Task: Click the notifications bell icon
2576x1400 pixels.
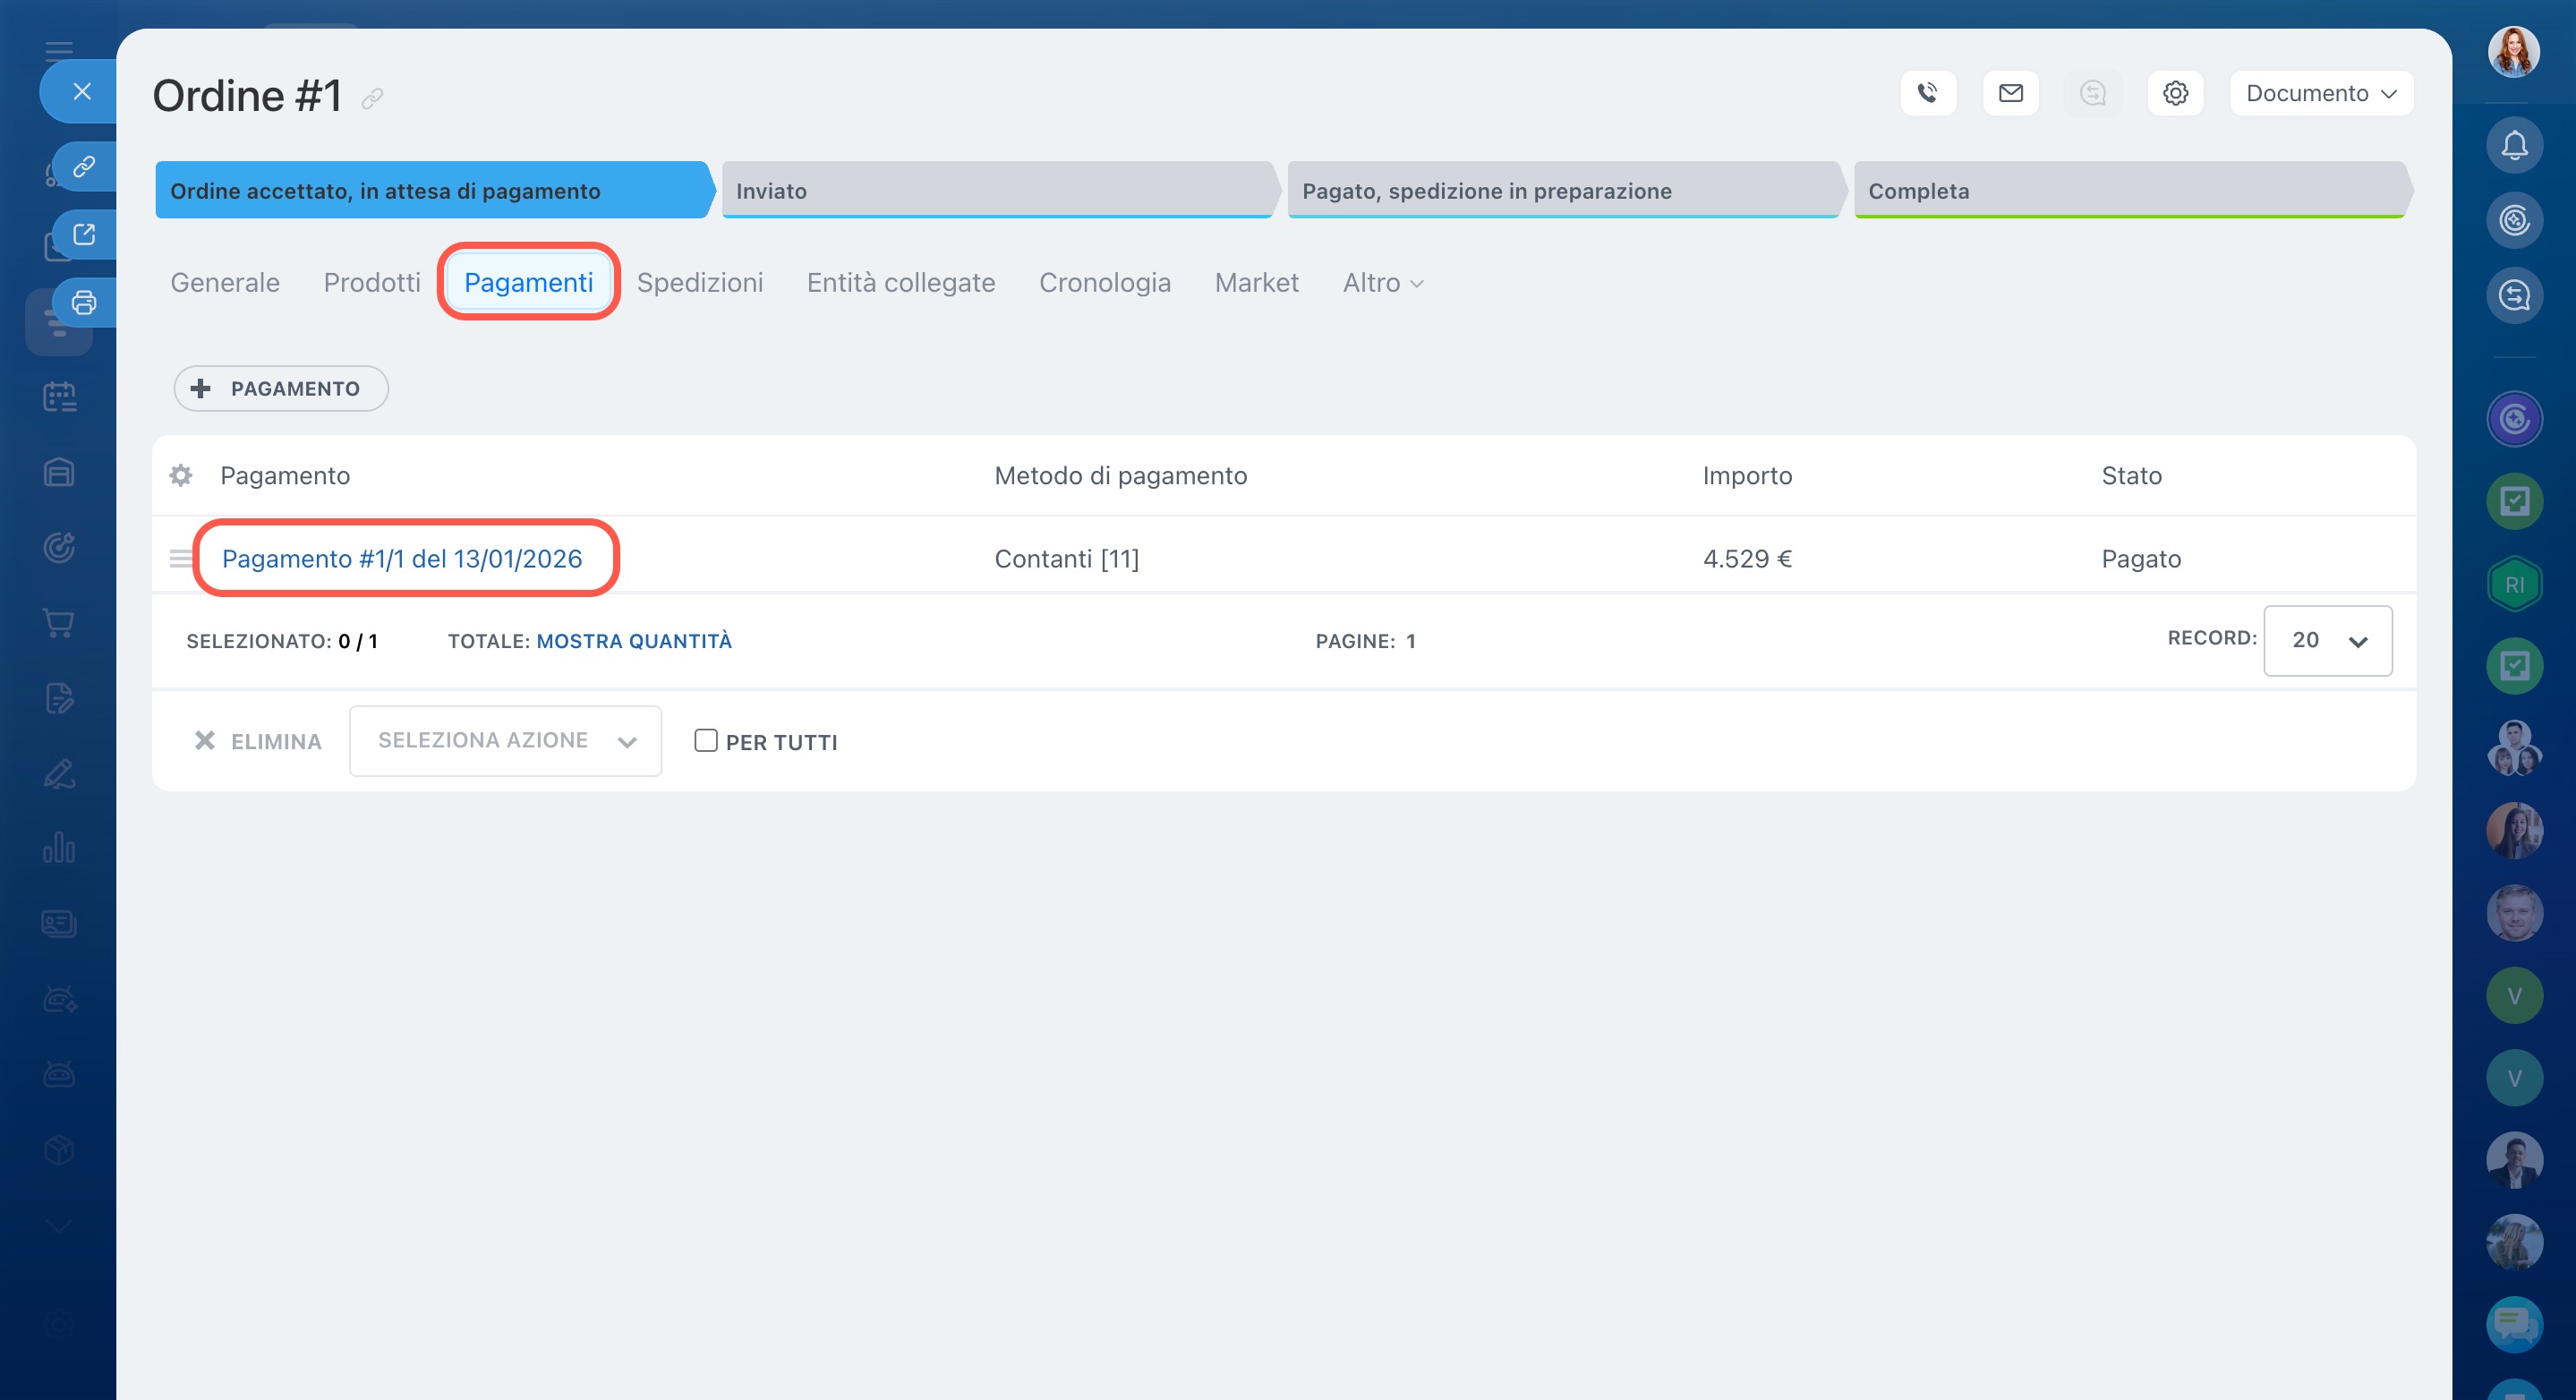Action: coord(2514,146)
